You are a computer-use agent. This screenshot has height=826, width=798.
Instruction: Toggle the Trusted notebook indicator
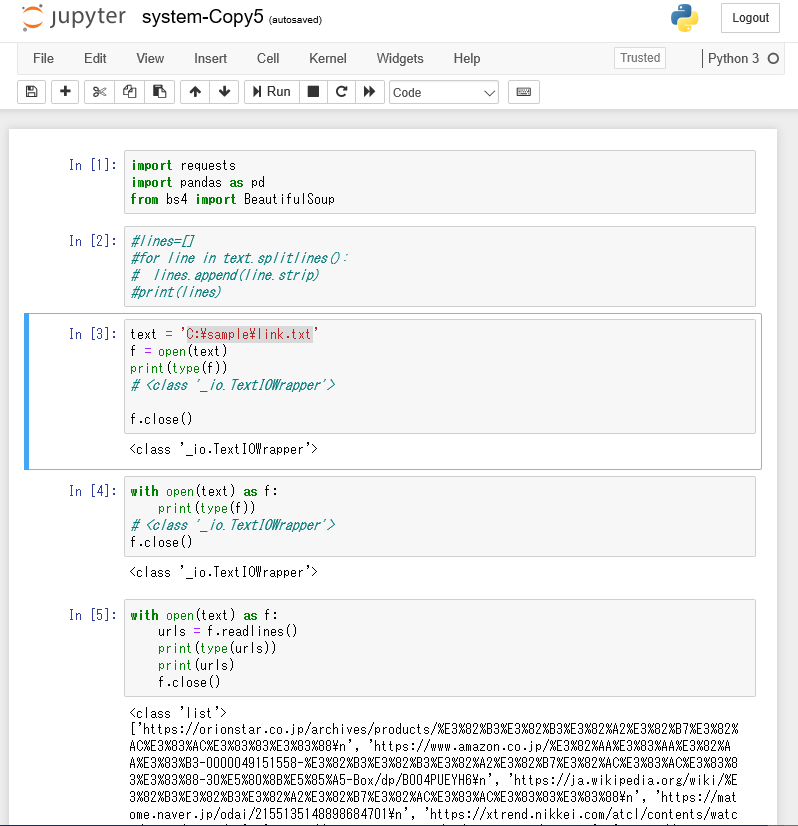click(640, 58)
